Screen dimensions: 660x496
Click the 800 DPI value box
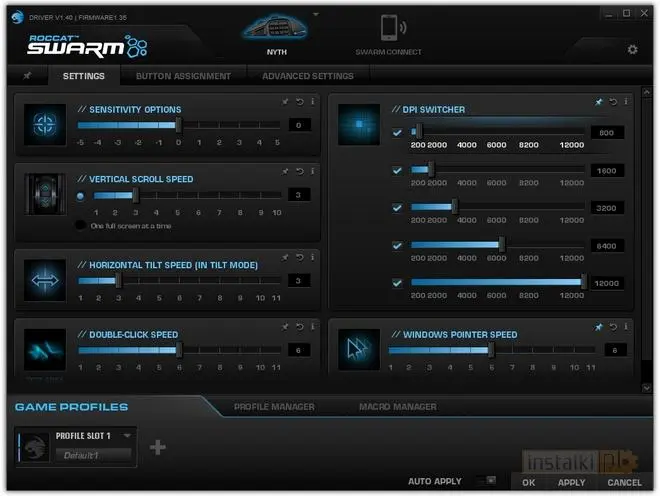[606, 133]
